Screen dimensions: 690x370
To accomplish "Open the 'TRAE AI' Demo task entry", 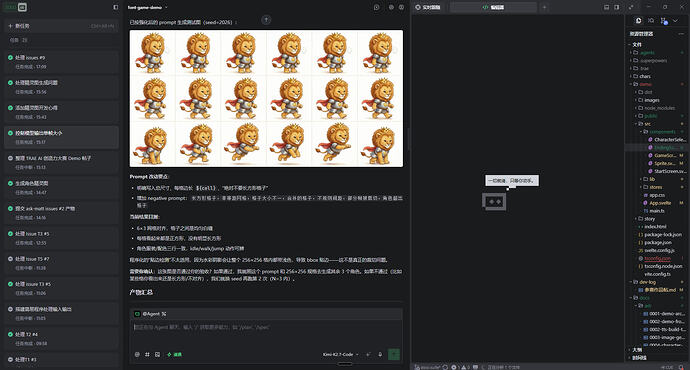I will [61, 162].
